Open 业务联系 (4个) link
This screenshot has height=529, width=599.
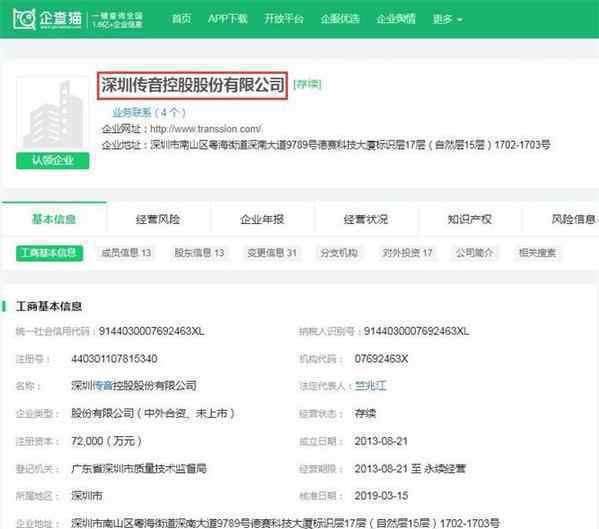149,112
